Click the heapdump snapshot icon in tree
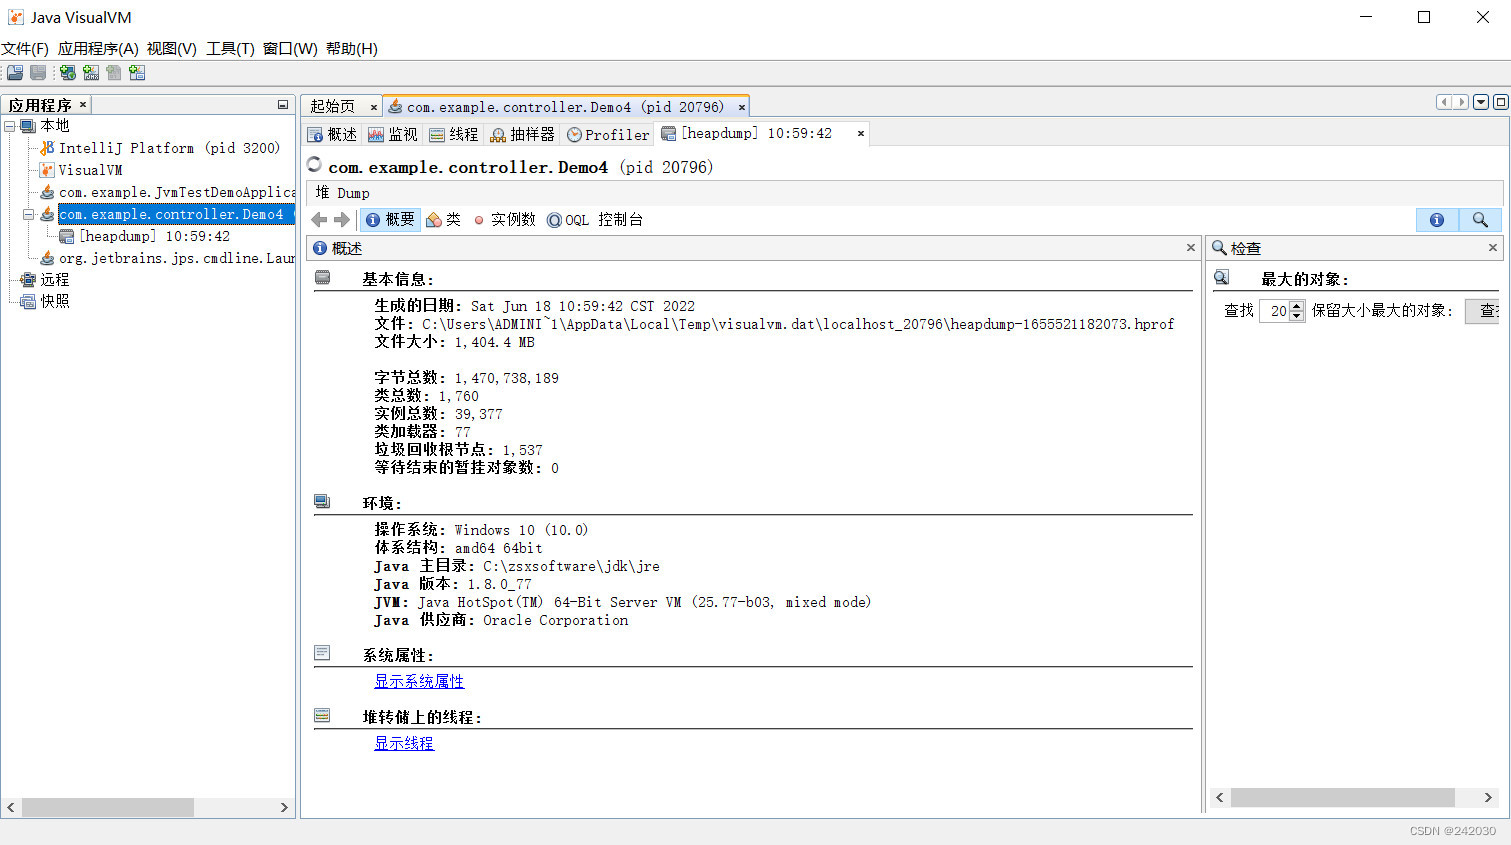The image size is (1511, 845). tap(67, 236)
